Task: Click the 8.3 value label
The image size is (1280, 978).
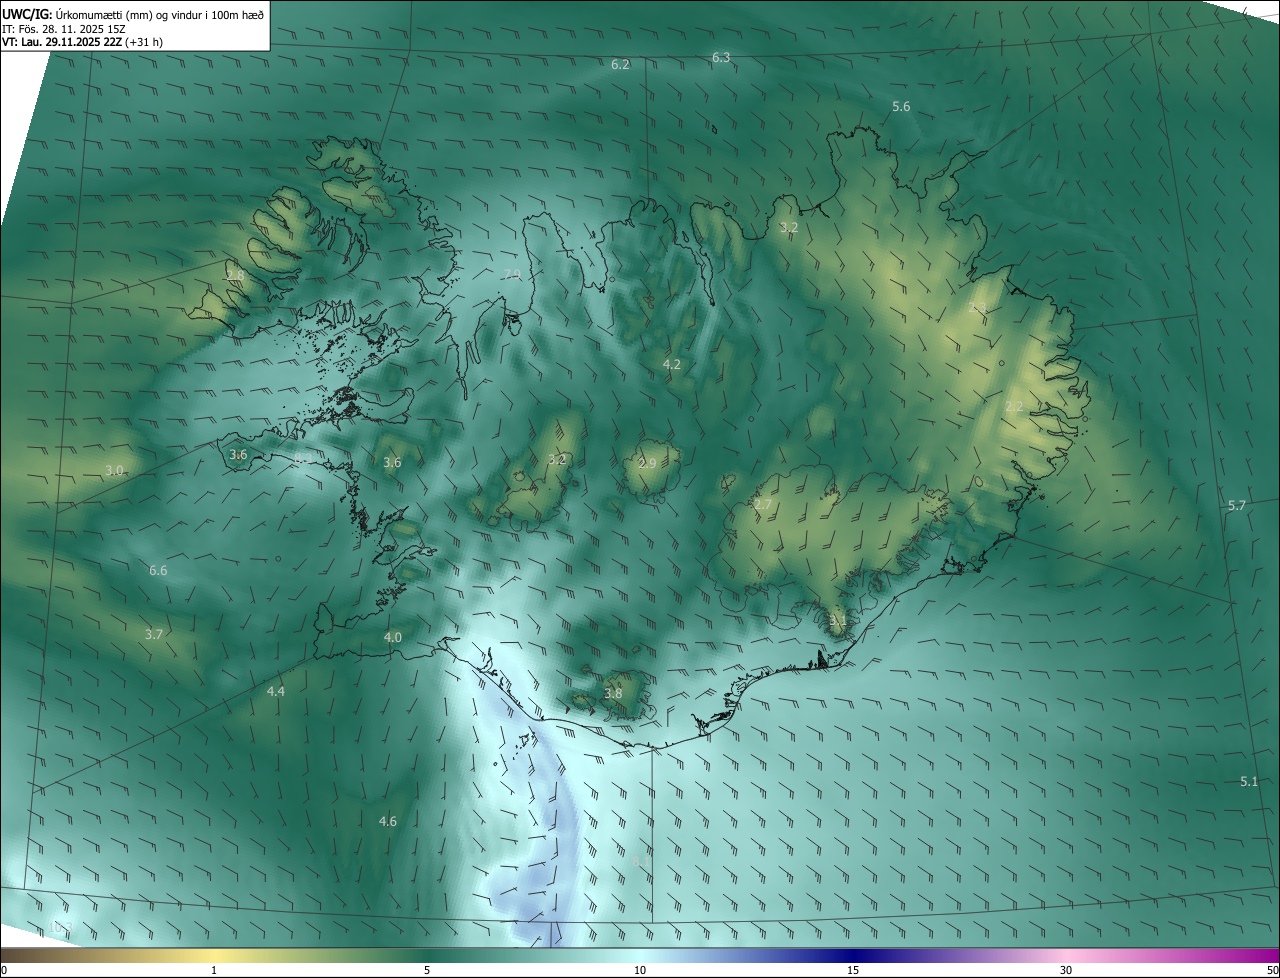Action: tap(303, 457)
